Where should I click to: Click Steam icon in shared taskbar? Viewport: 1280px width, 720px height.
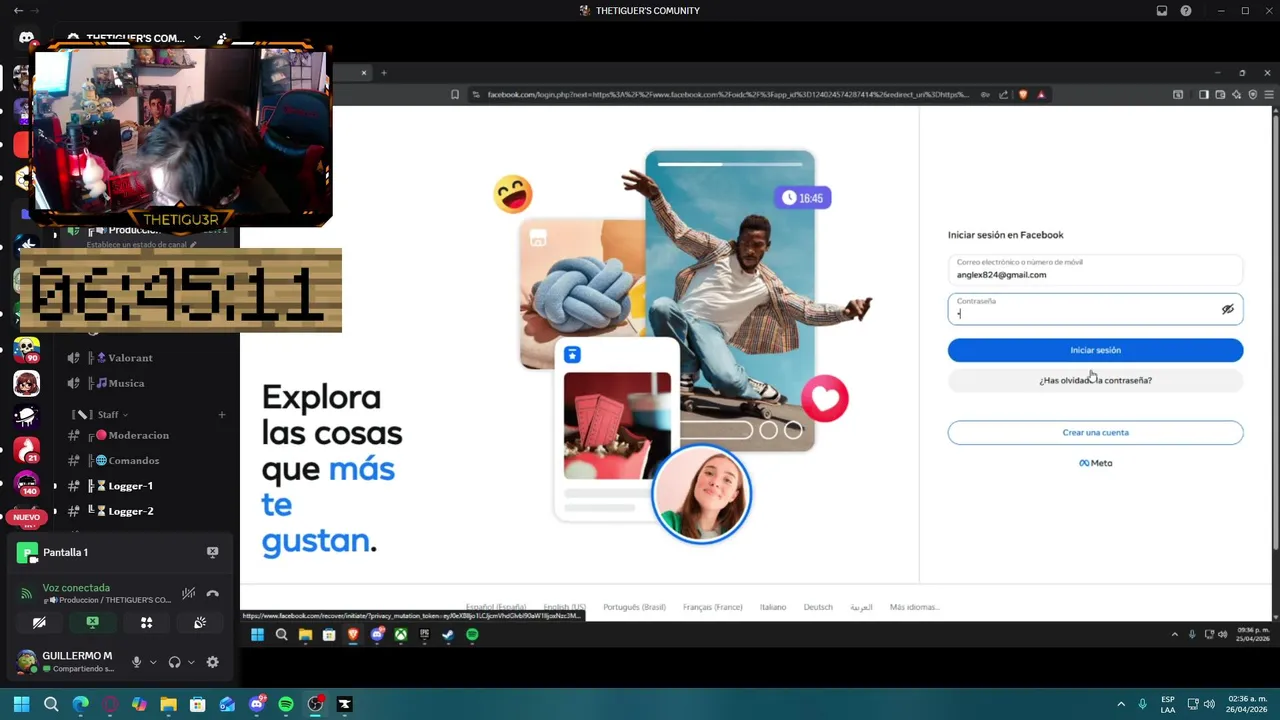(x=448, y=634)
